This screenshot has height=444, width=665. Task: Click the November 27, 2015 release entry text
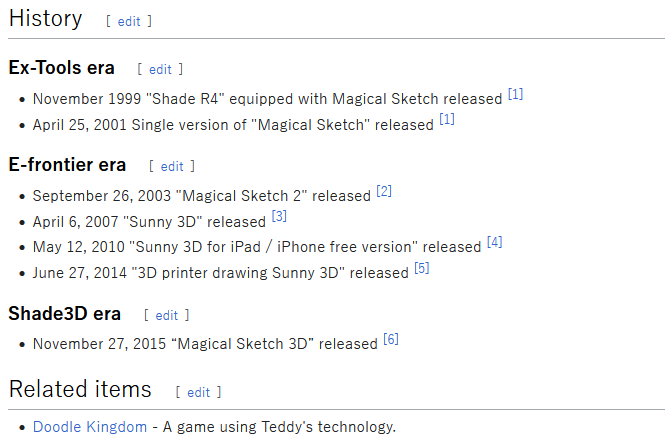click(204, 344)
